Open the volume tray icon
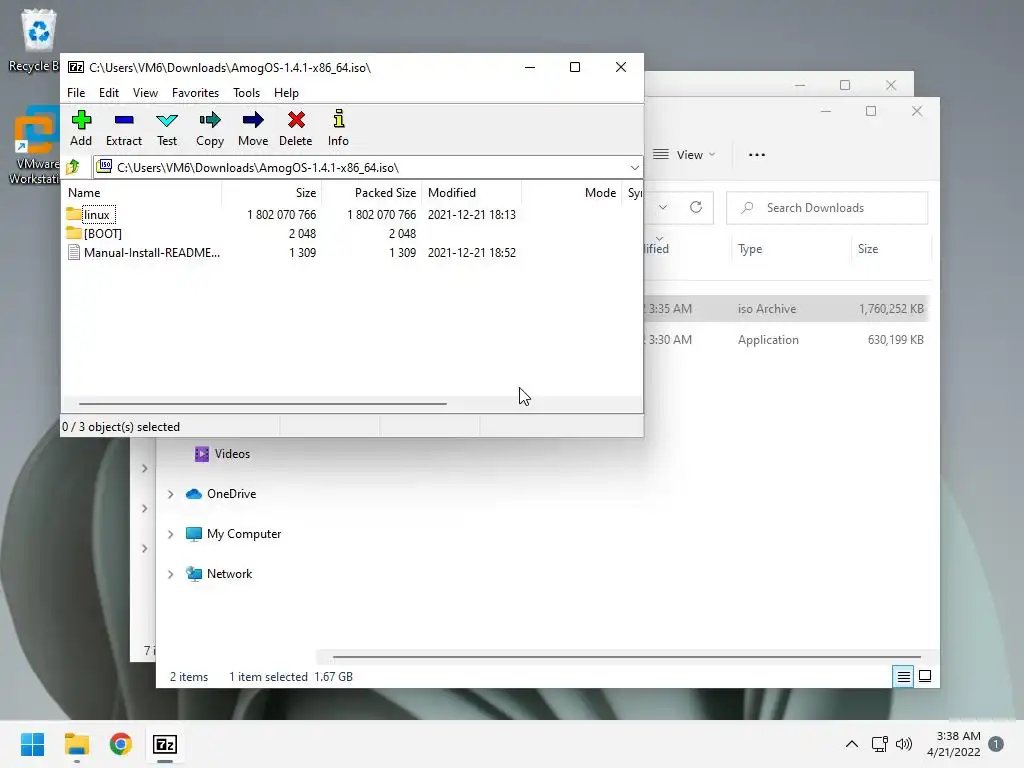The width and height of the screenshot is (1024, 768). (904, 744)
